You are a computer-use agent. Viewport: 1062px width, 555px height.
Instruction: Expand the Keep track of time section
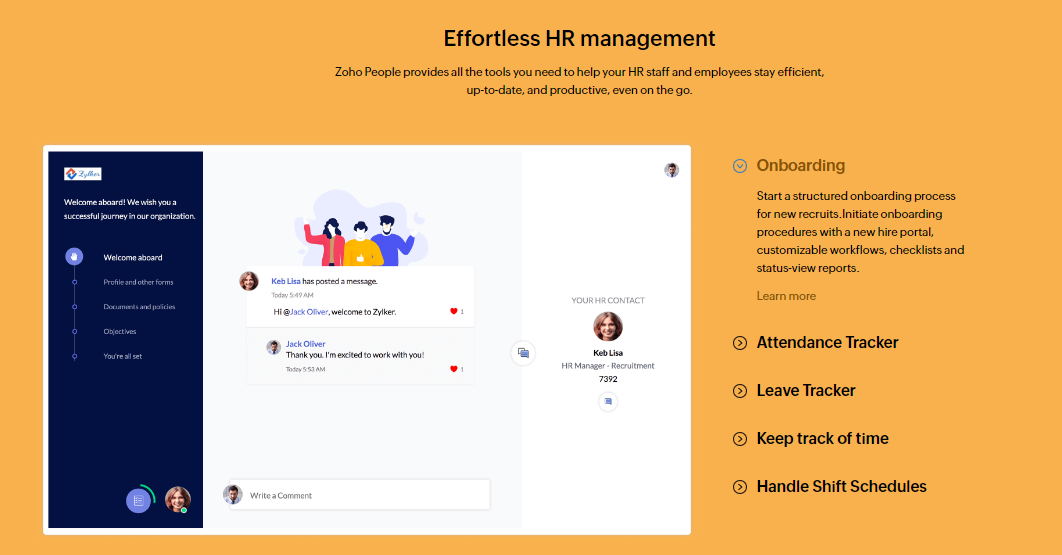(x=740, y=439)
